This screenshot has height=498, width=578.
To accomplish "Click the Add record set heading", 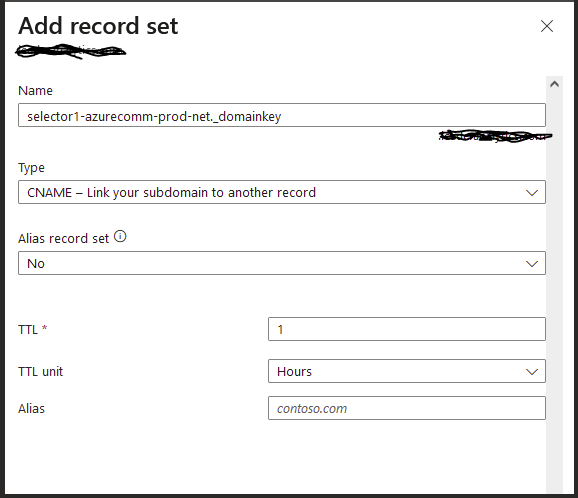I will point(98,26).
